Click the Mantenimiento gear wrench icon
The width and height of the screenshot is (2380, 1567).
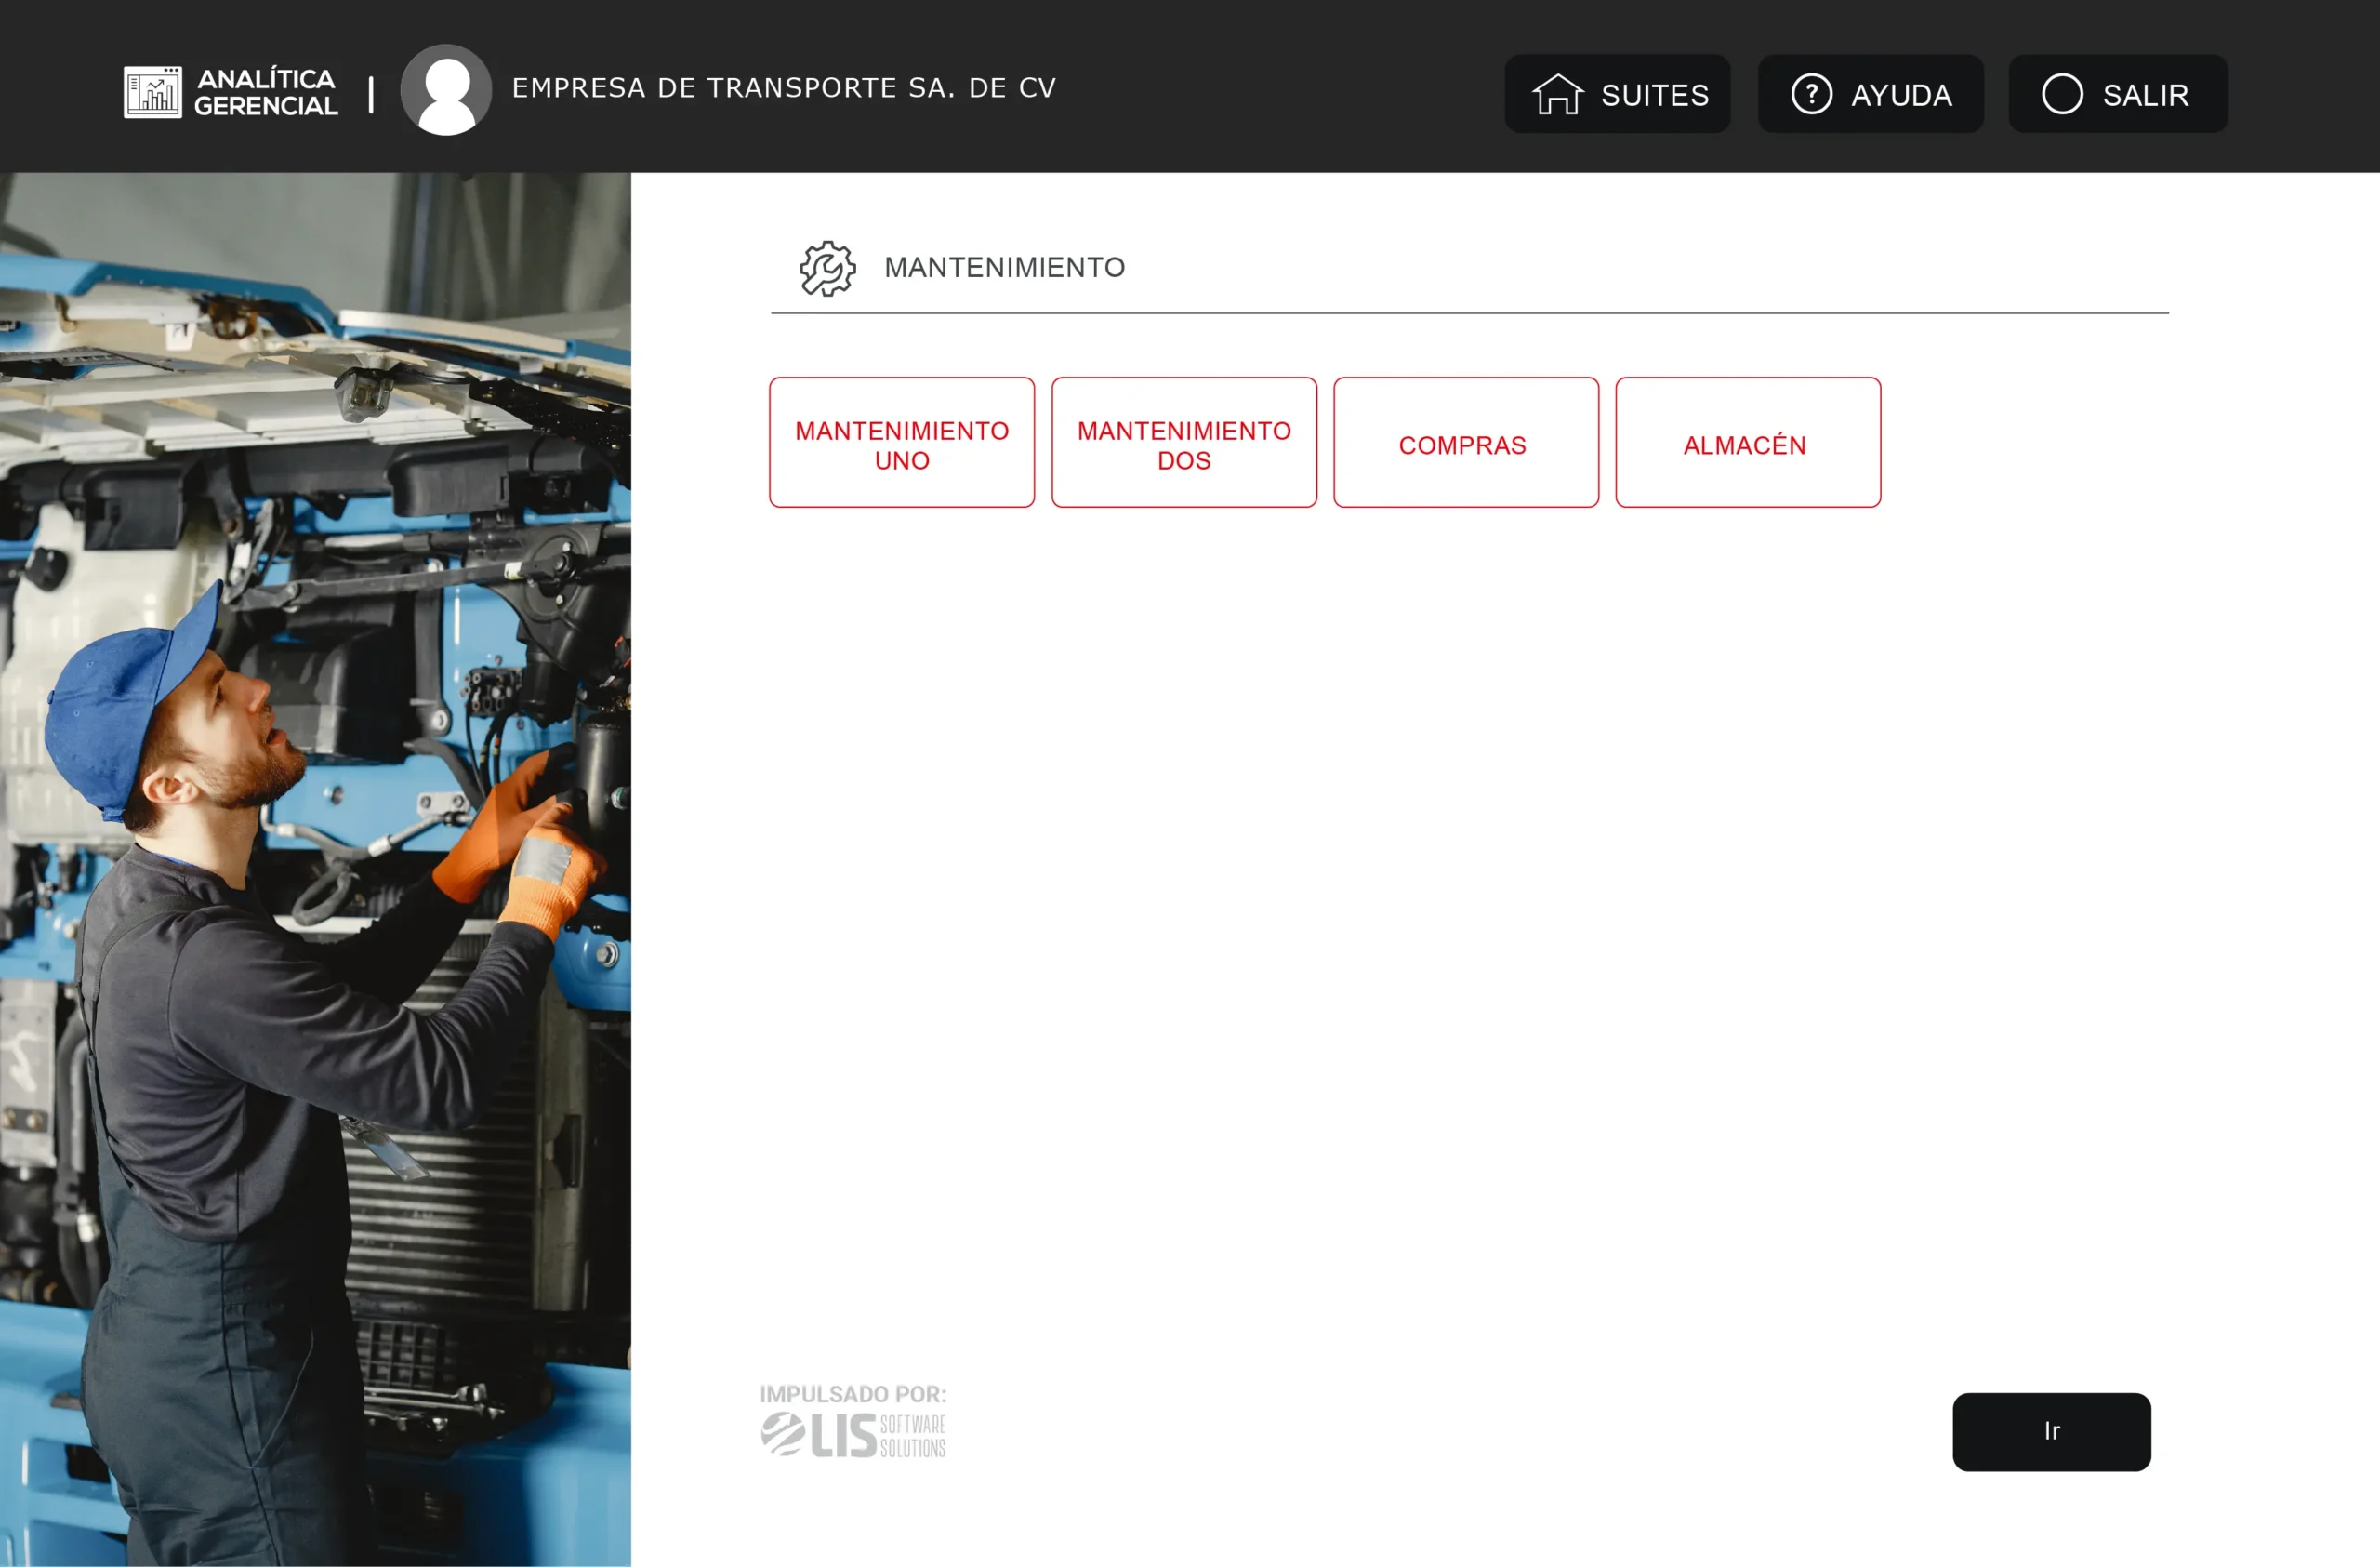pyautogui.click(x=827, y=268)
